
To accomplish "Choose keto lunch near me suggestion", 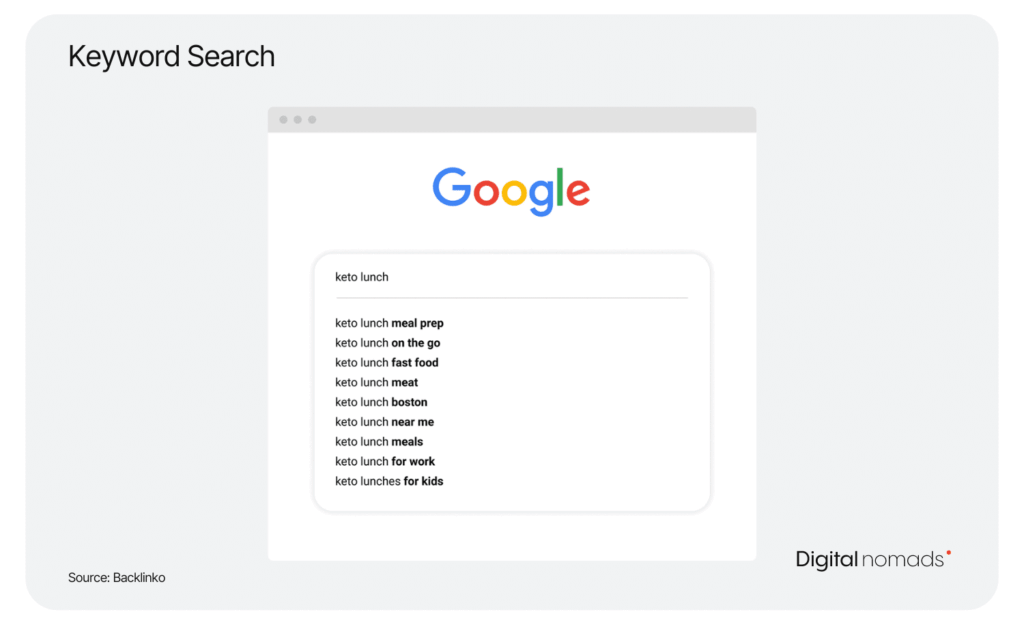I will [385, 422].
